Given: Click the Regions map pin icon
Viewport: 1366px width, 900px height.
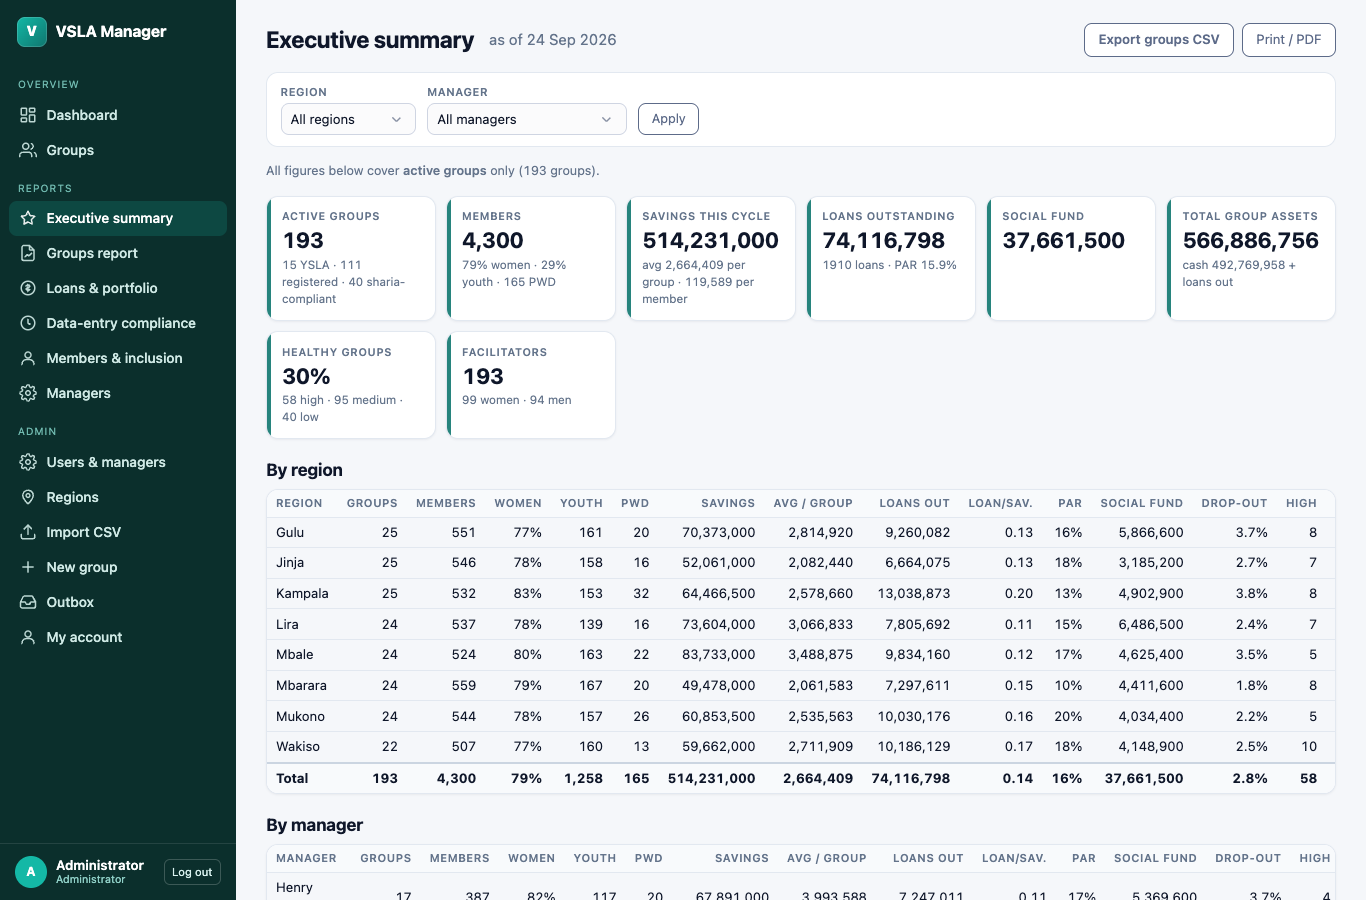Looking at the screenshot, I should click(x=28, y=497).
